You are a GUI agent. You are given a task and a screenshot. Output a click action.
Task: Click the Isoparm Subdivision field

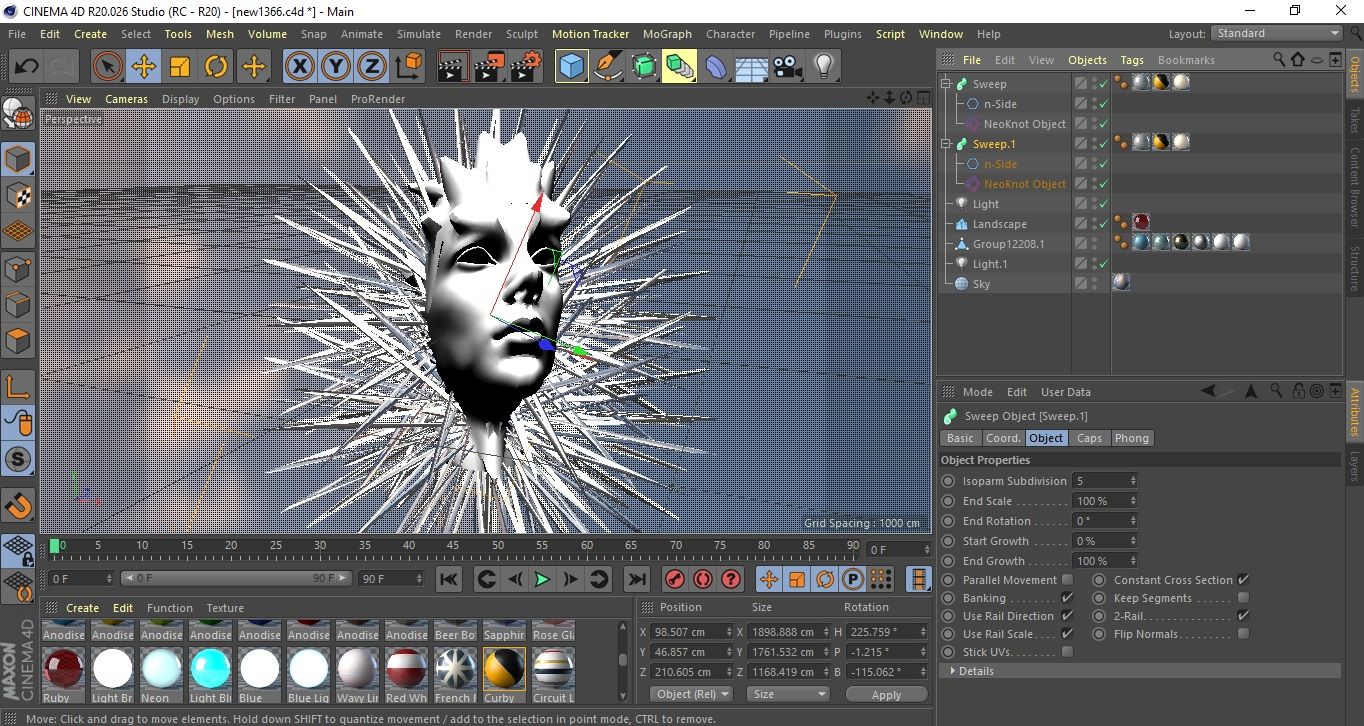point(1104,481)
